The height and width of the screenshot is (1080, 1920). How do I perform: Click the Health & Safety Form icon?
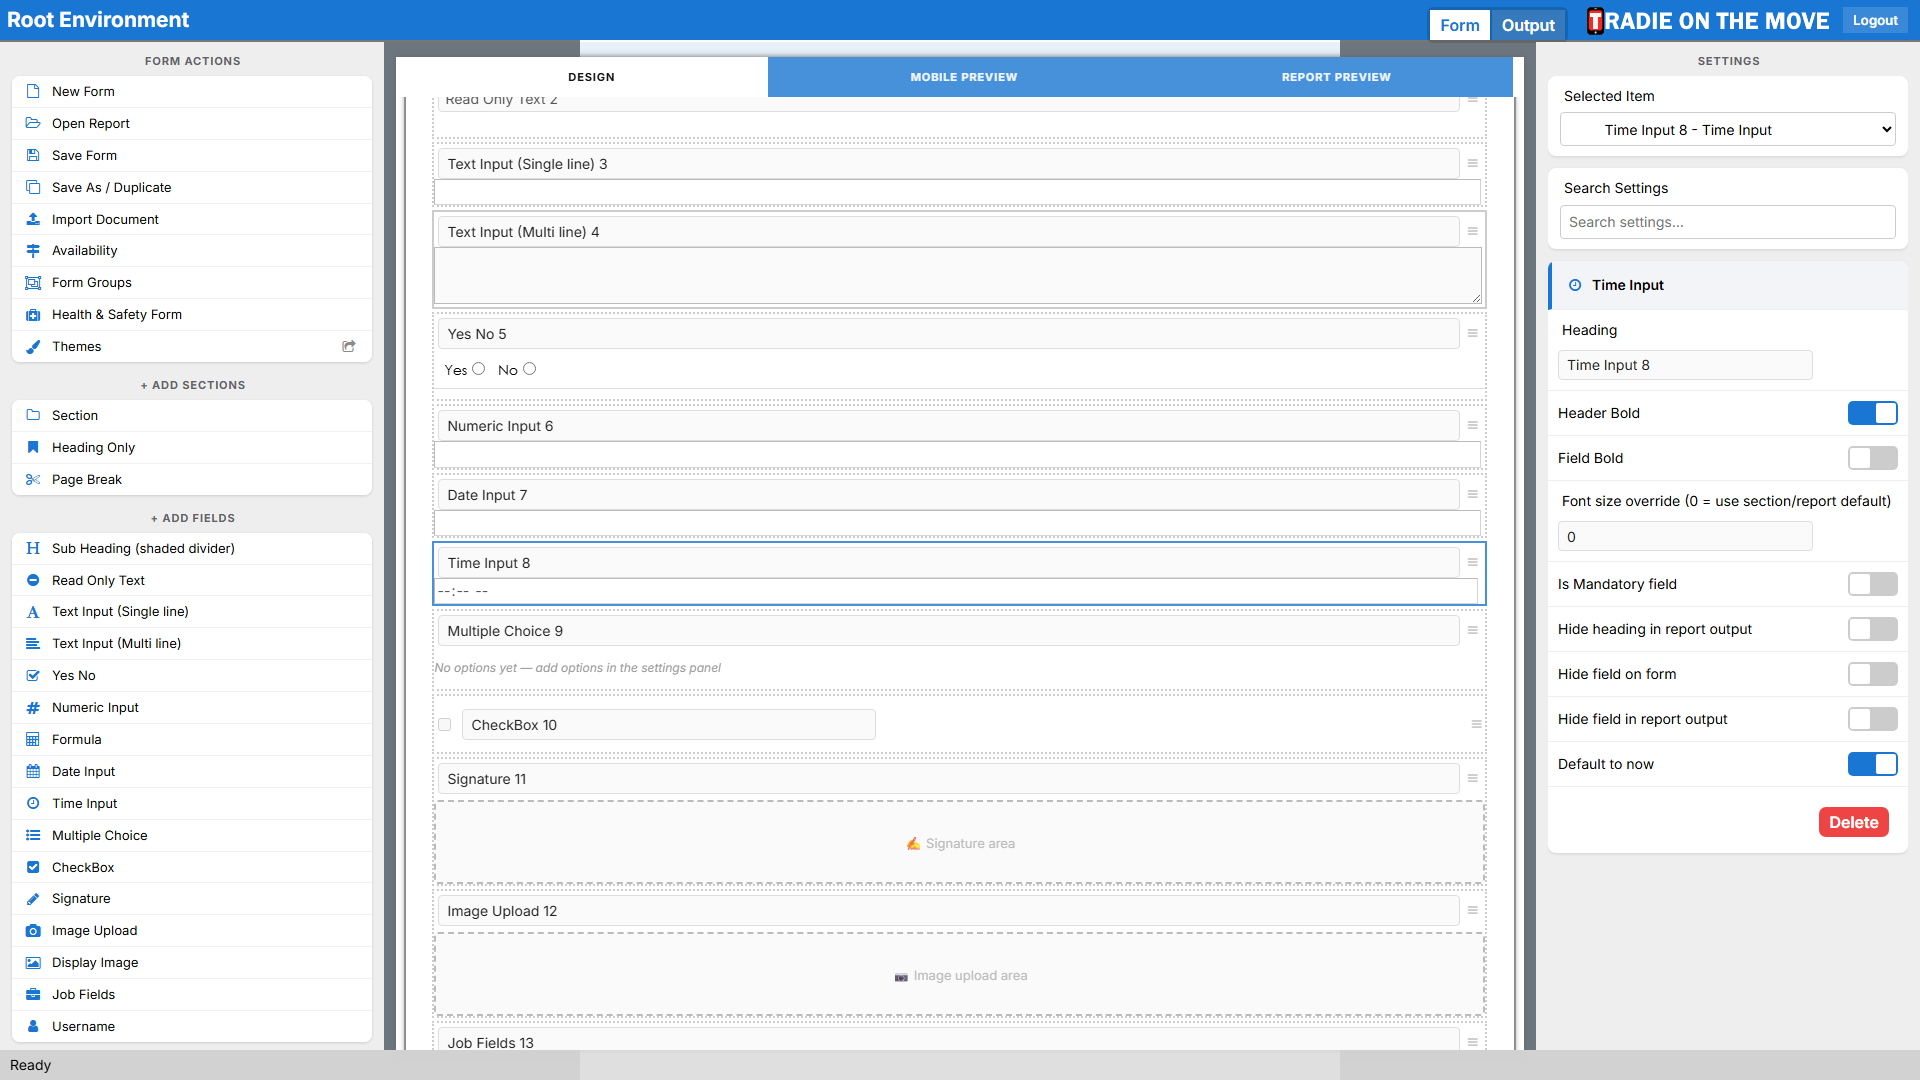(33, 315)
